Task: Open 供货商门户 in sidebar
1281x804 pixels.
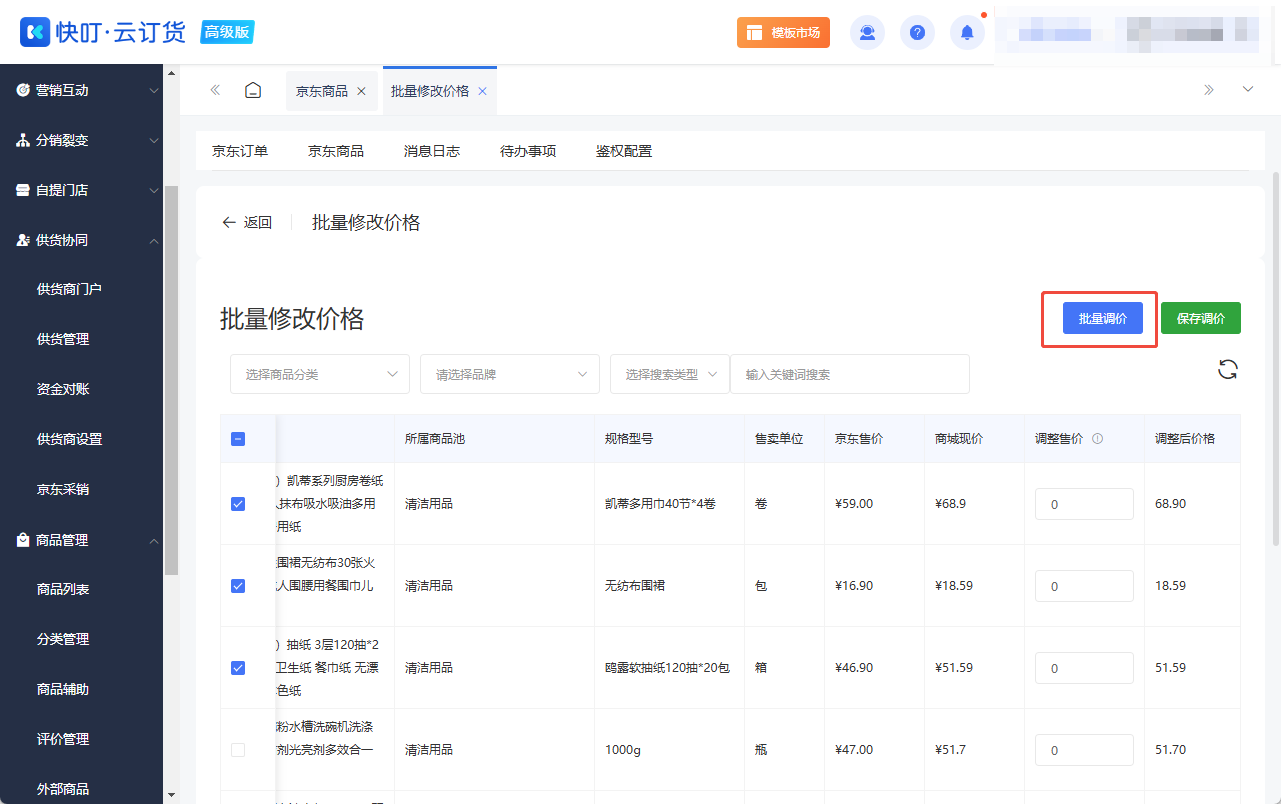Action: [x=69, y=289]
